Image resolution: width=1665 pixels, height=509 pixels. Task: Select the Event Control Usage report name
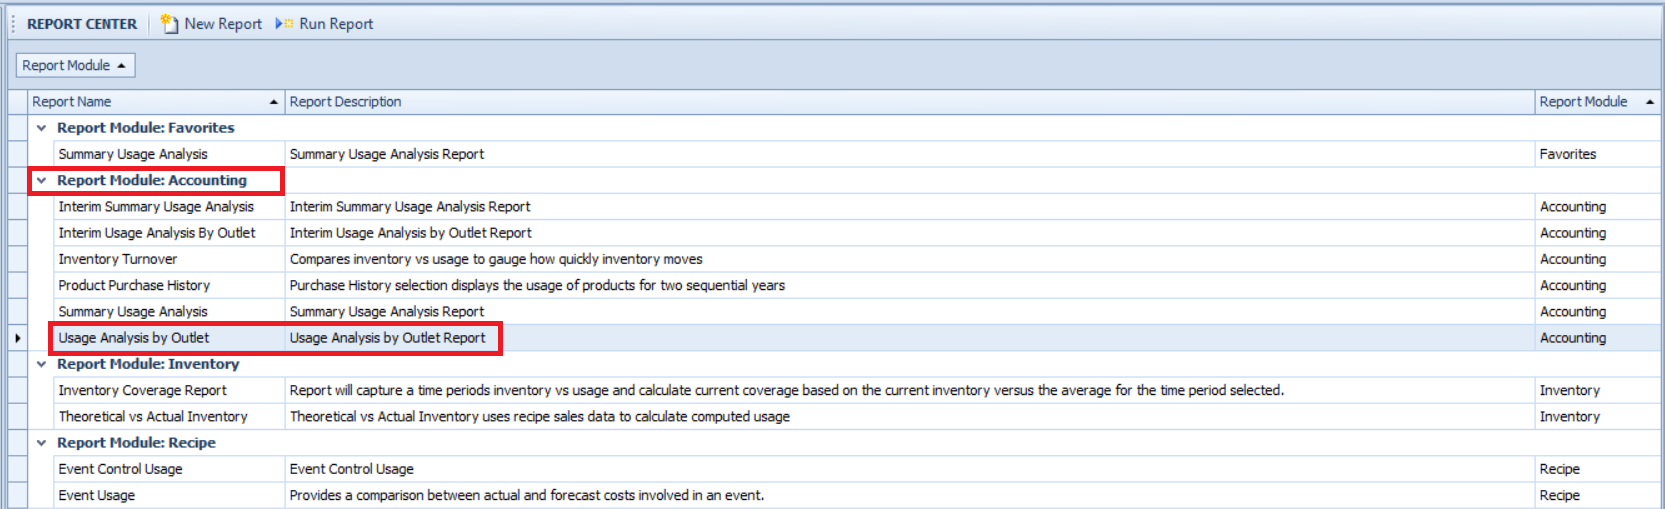120,469
